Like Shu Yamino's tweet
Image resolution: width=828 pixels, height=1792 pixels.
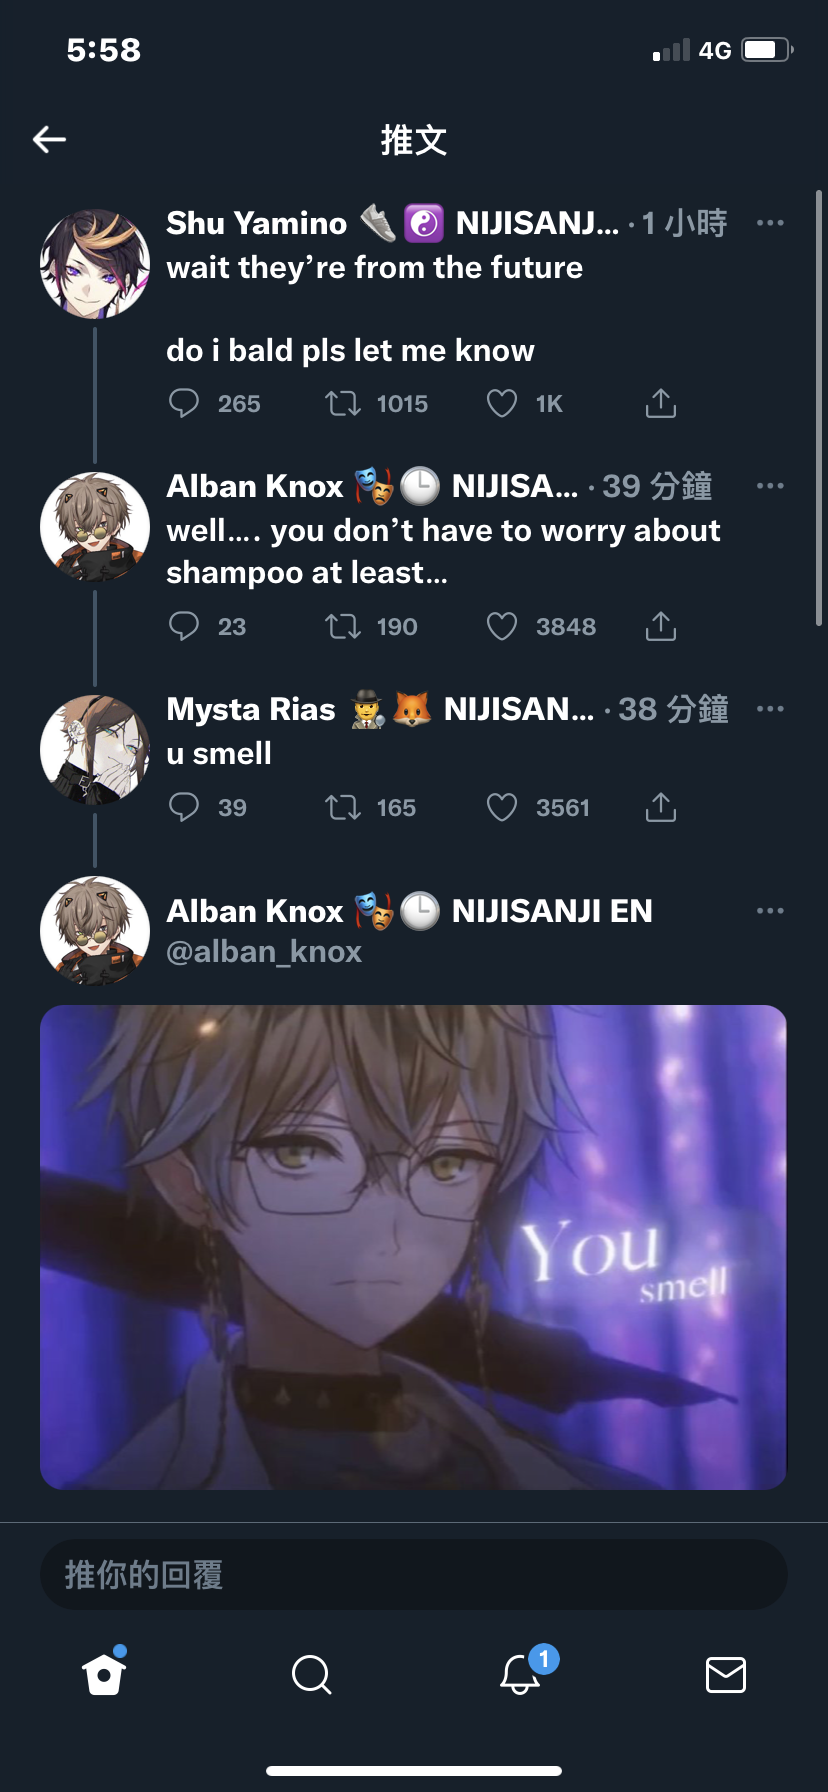[501, 404]
